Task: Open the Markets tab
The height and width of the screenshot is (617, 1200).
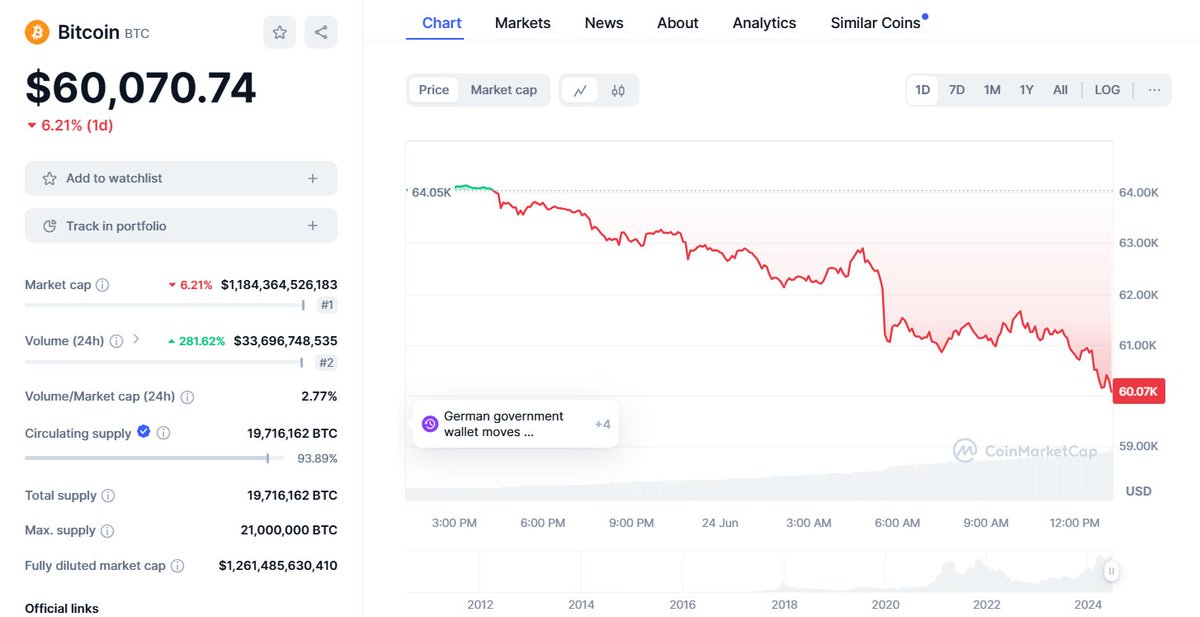Action: coord(522,23)
